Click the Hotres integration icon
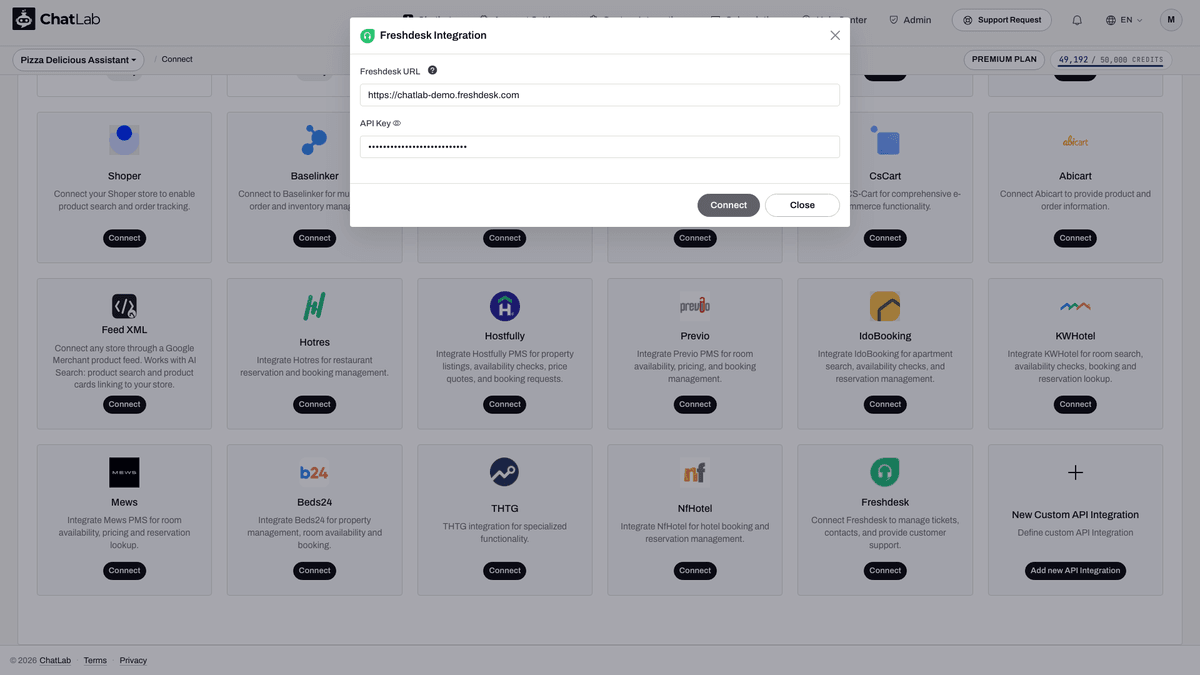1200x675 pixels. click(x=314, y=306)
